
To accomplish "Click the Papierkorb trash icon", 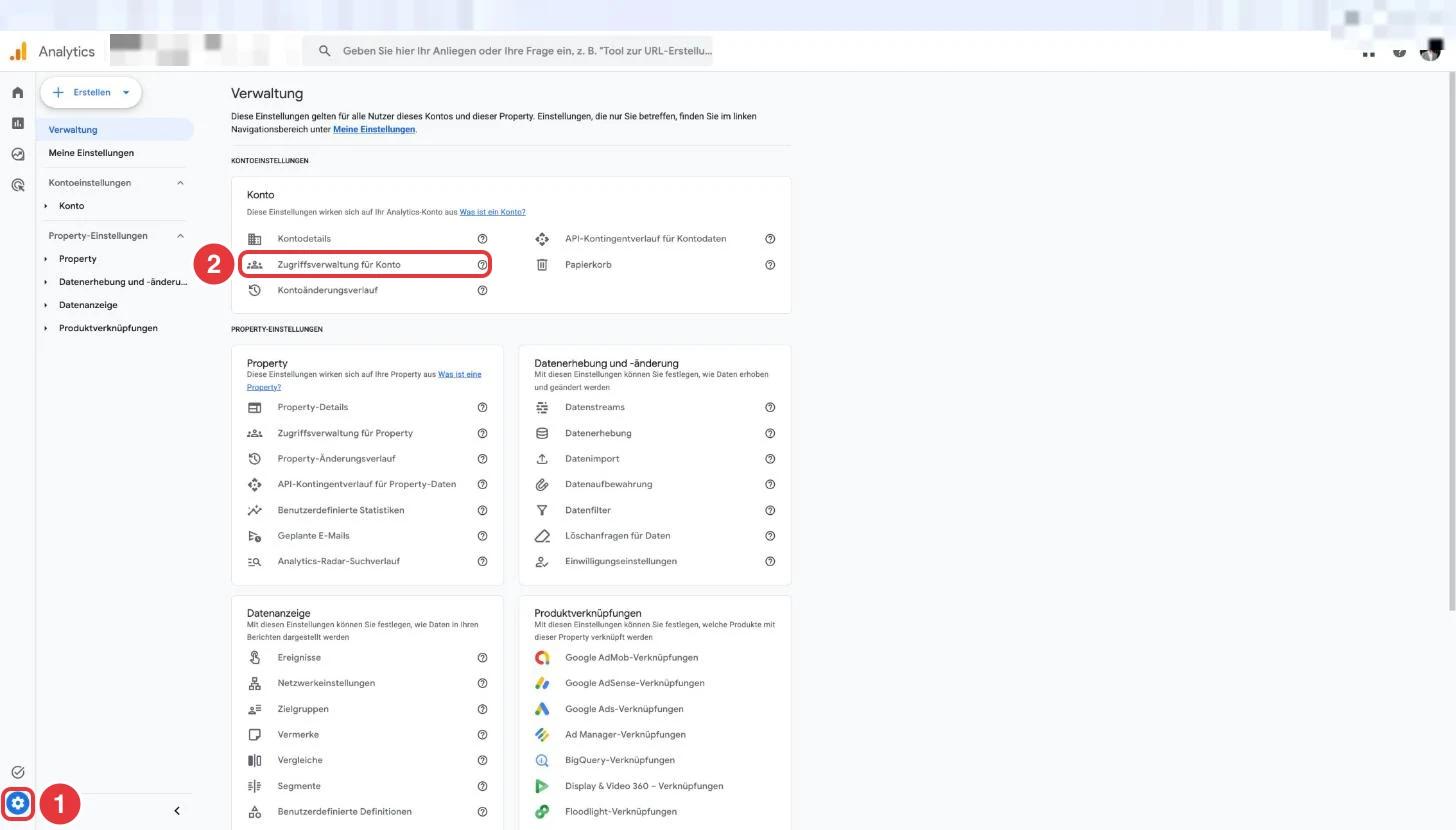I will (x=542, y=265).
